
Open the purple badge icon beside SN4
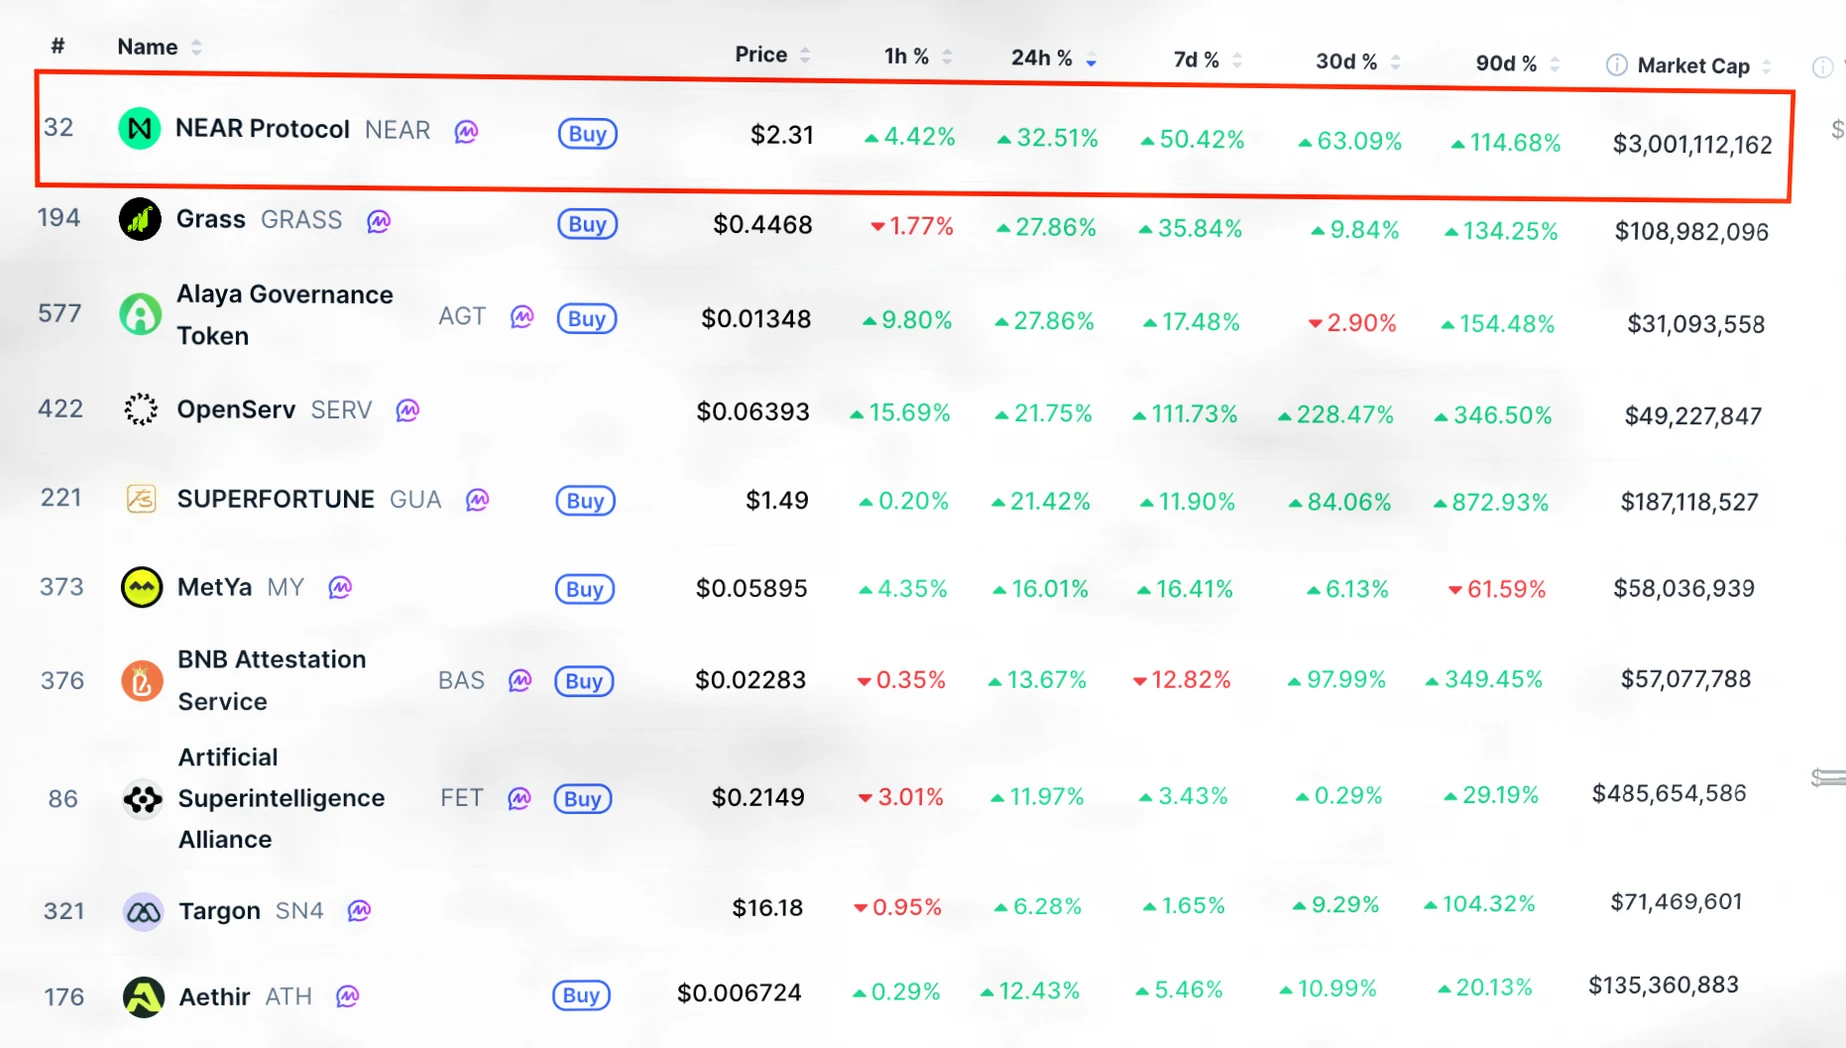coord(359,910)
